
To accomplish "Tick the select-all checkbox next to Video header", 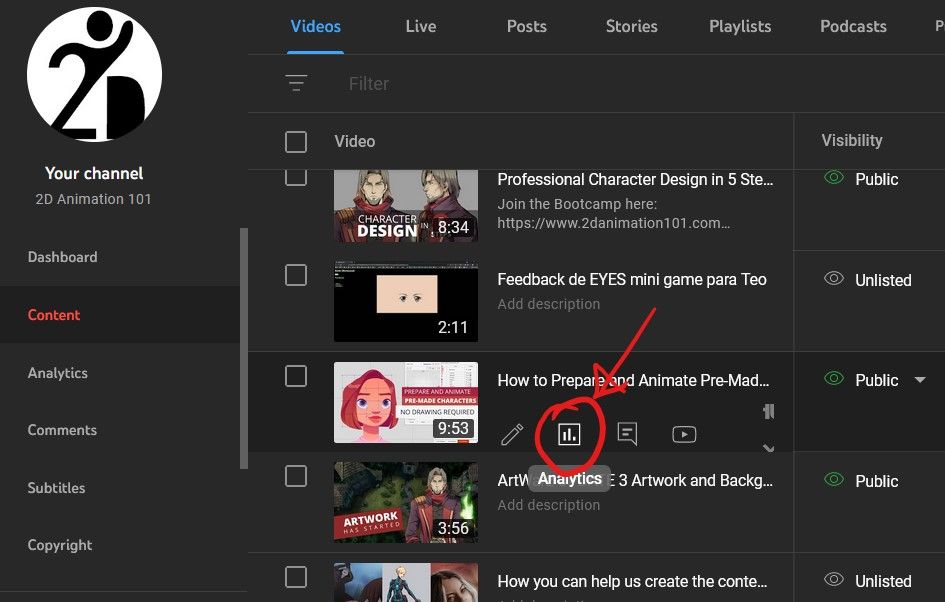I will tap(296, 141).
